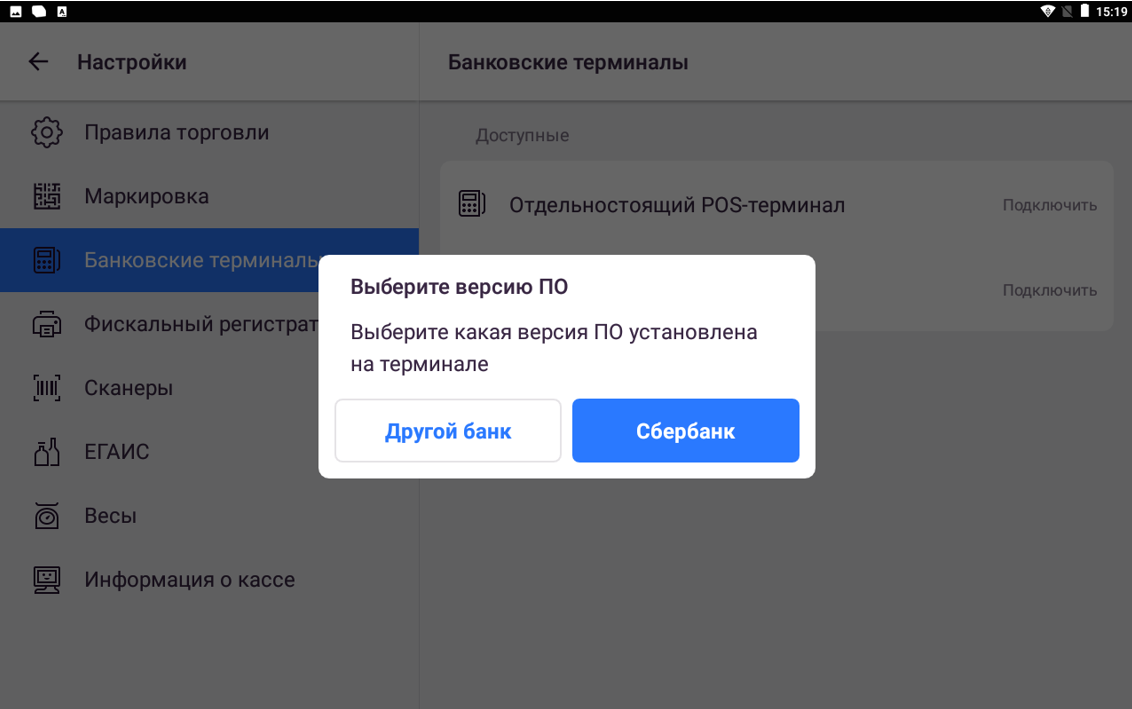Screen dimensions: 1132x709
Task: Tap the 15:19 clock in status bar
Action: pyautogui.click(x=1111, y=11)
